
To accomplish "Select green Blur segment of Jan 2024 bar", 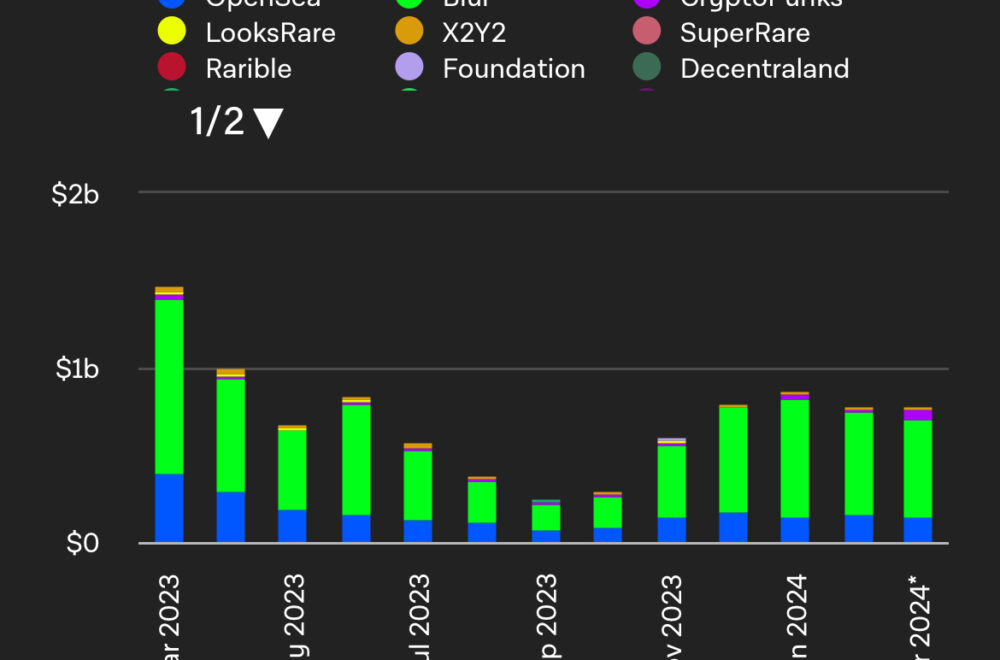I will 795,458.
